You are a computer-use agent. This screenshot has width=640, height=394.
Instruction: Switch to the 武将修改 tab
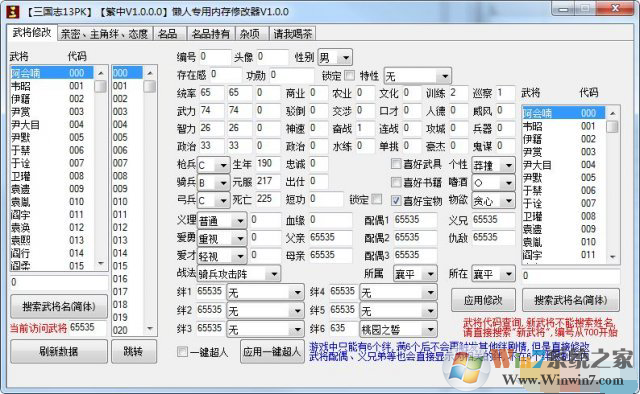click(x=32, y=33)
